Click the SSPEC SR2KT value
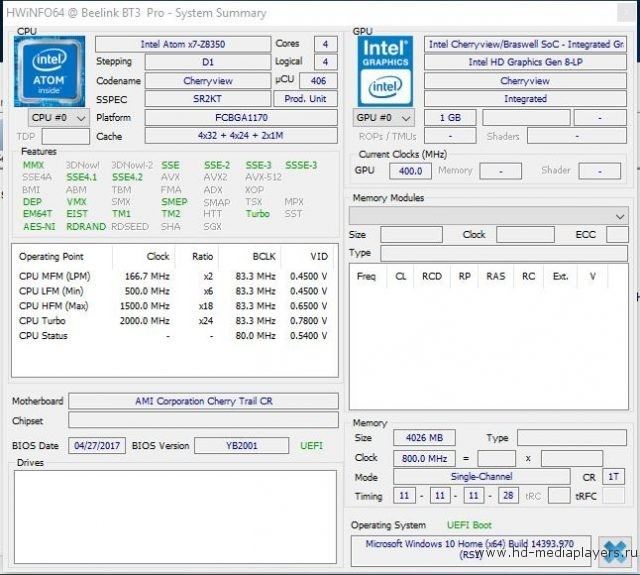 [x=208, y=99]
